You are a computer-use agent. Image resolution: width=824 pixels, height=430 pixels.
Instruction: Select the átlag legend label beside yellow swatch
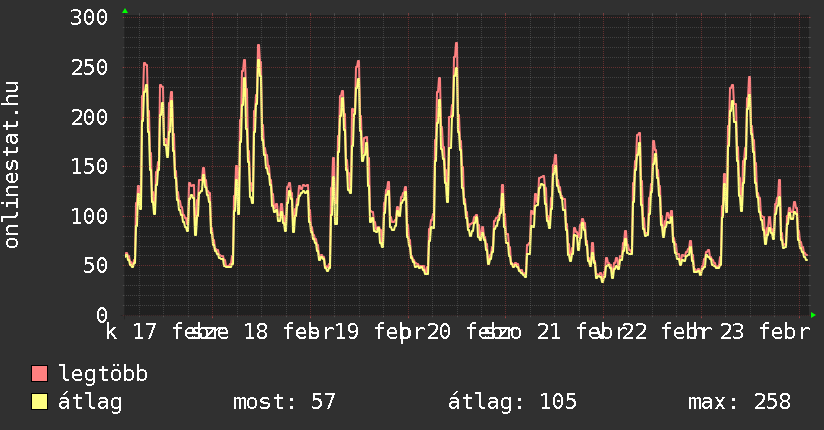[90, 403]
